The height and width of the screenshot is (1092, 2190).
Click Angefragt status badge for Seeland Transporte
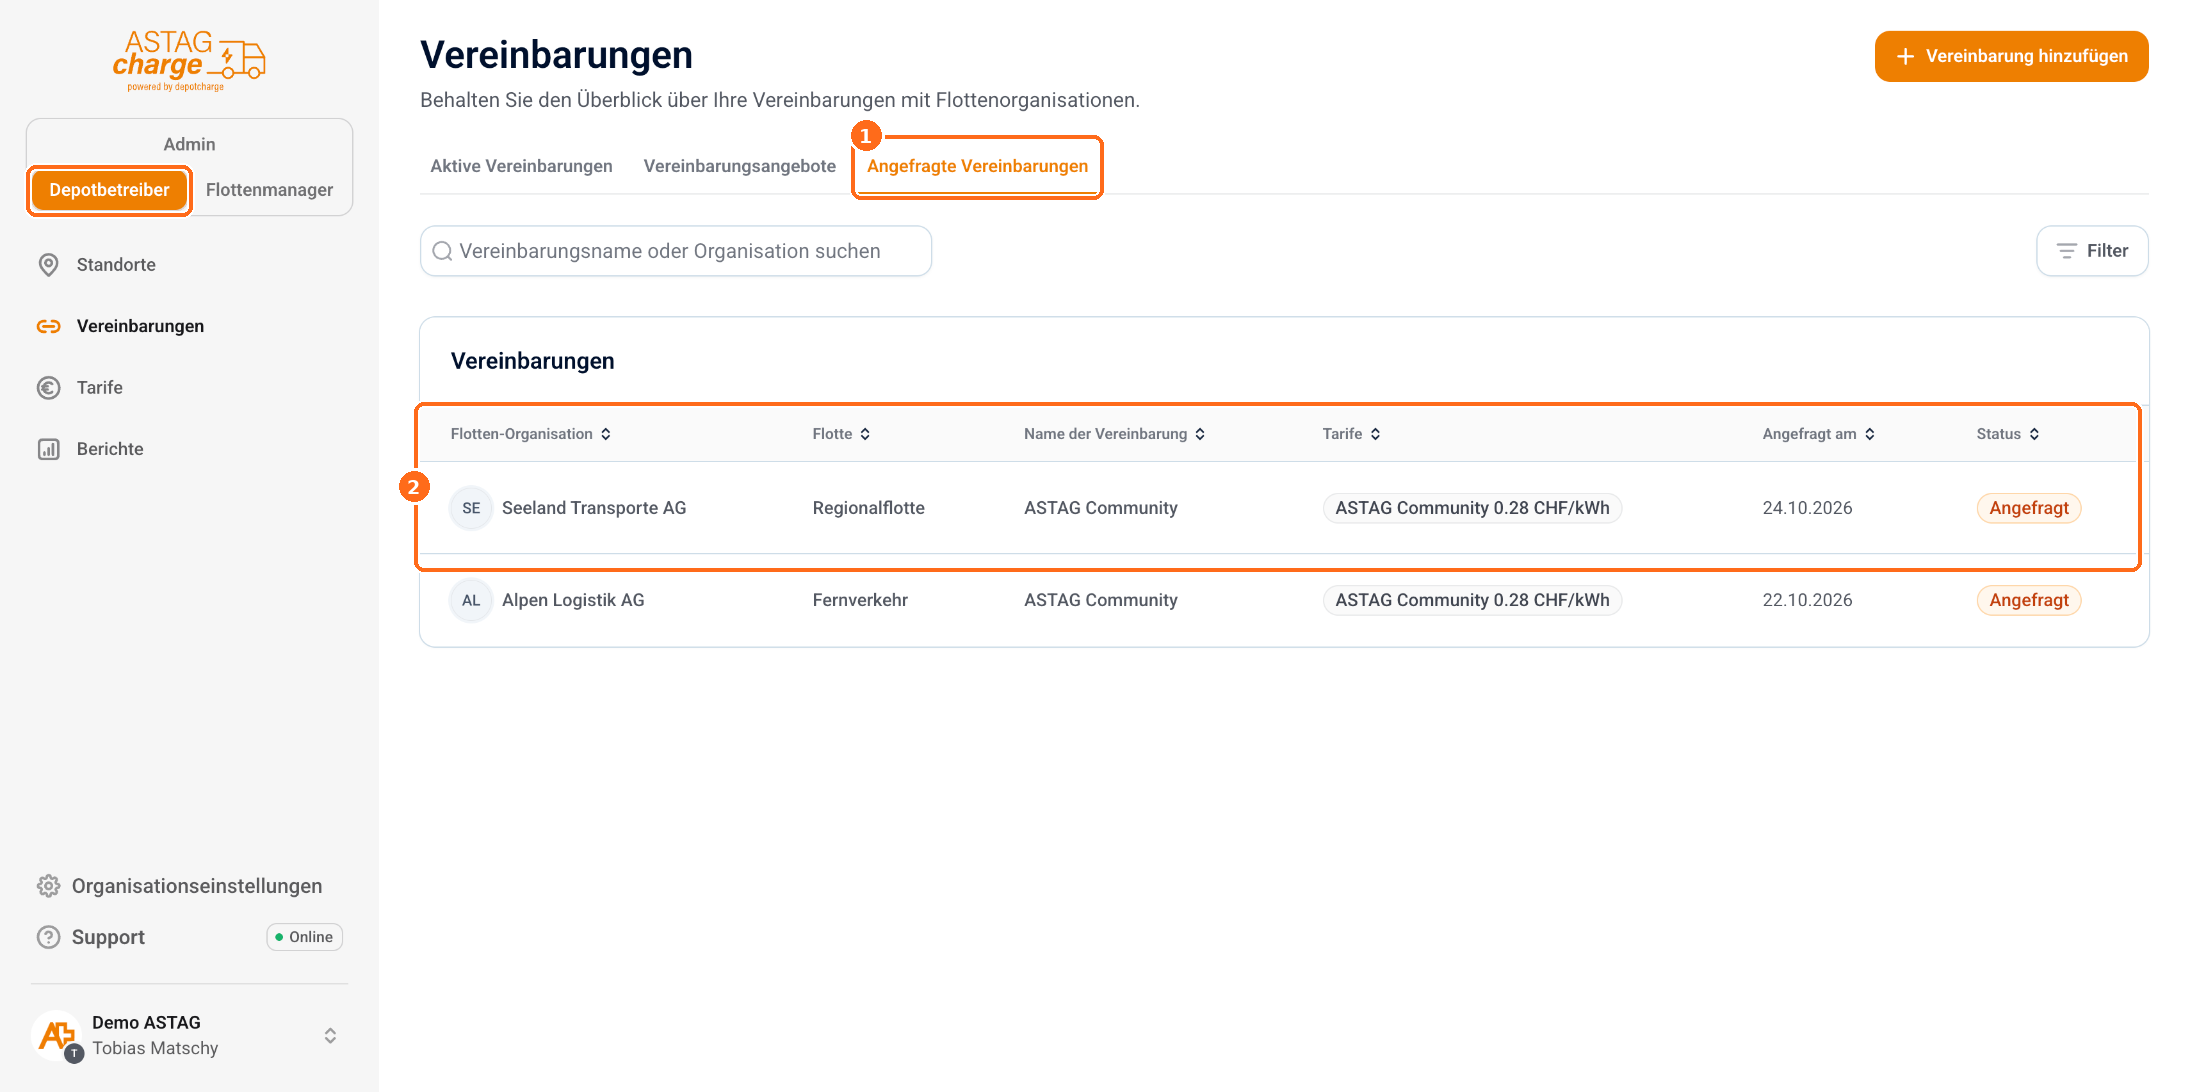[x=2028, y=508]
